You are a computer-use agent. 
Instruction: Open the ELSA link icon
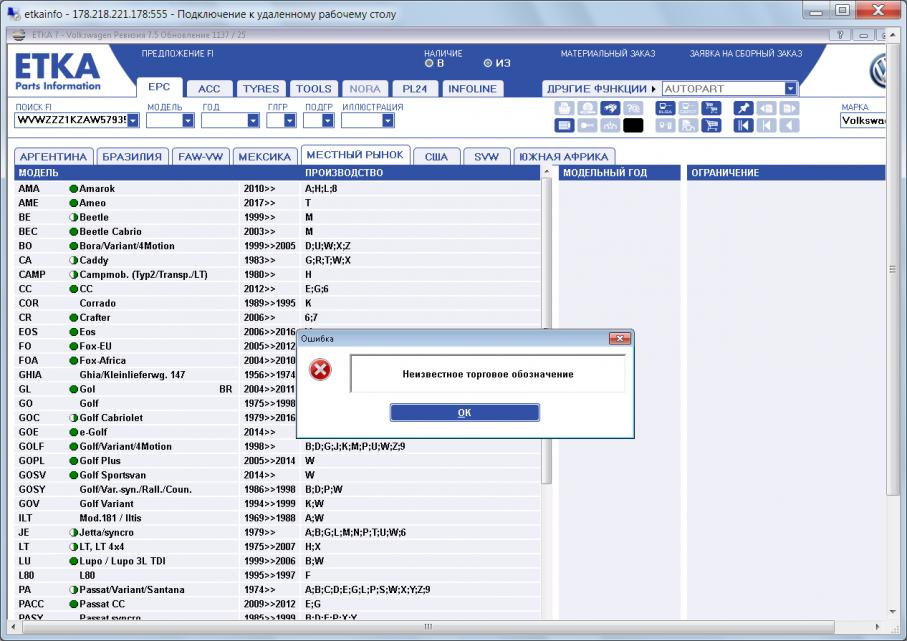pyautogui.click(x=665, y=108)
